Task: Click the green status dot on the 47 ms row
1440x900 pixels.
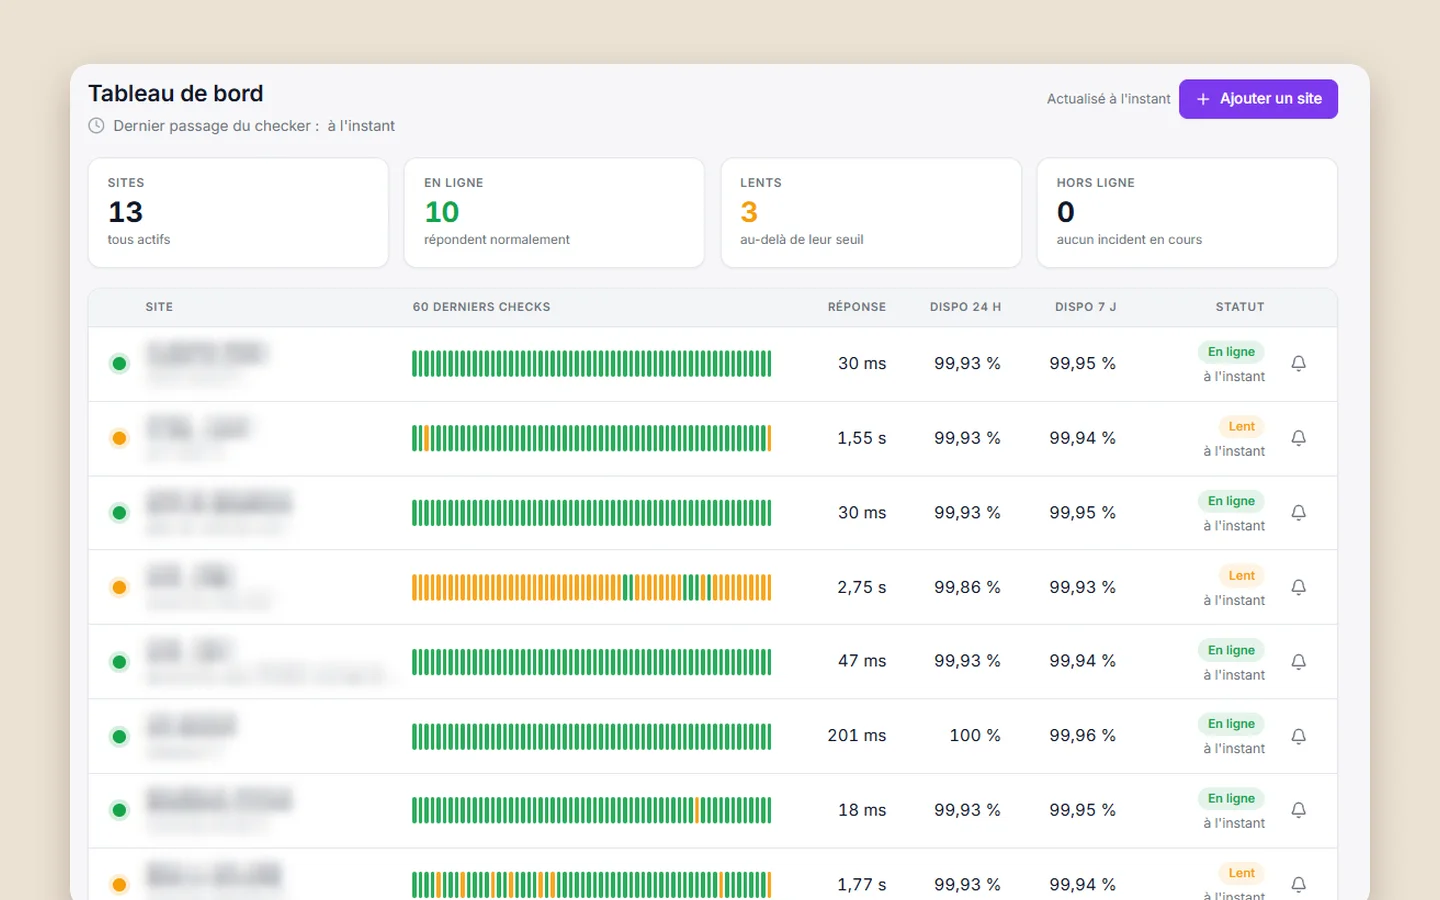Action: click(x=119, y=662)
